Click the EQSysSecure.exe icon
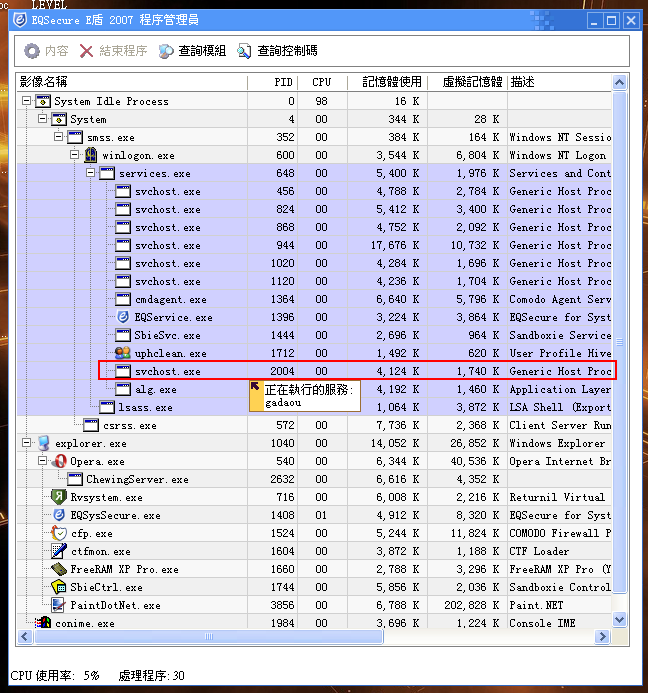648x693 pixels. (59, 515)
